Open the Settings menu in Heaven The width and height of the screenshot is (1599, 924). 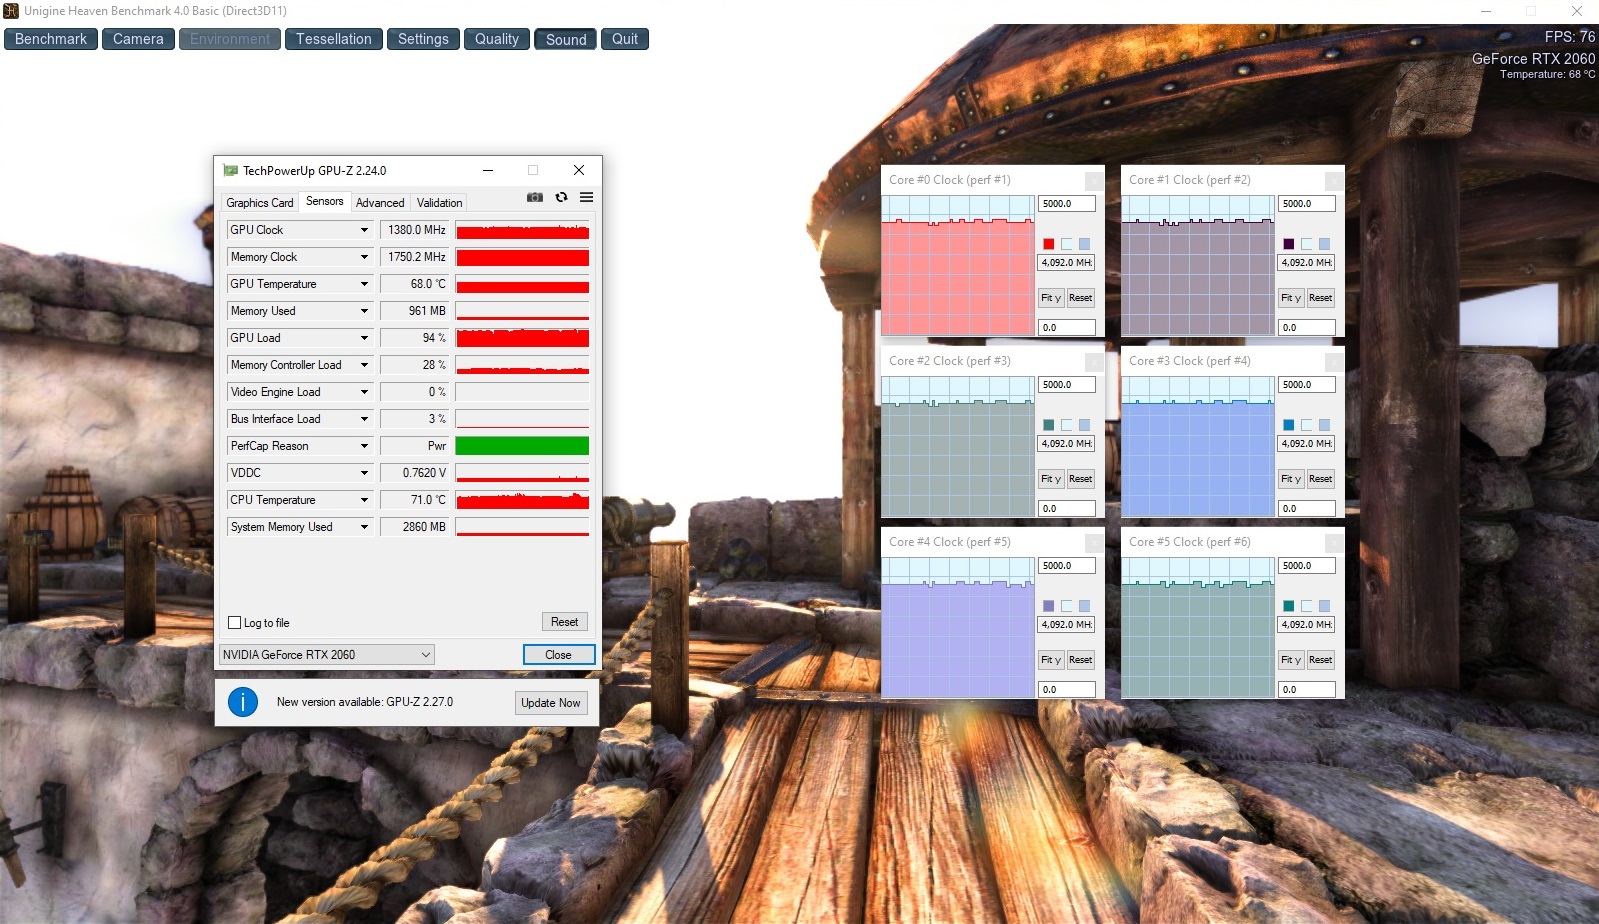coord(423,39)
